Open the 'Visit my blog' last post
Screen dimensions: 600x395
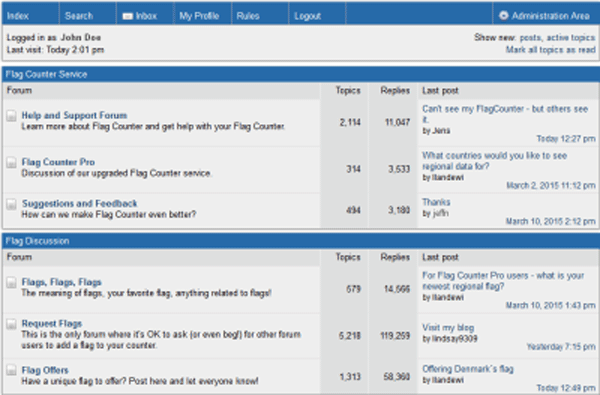[x=448, y=328]
